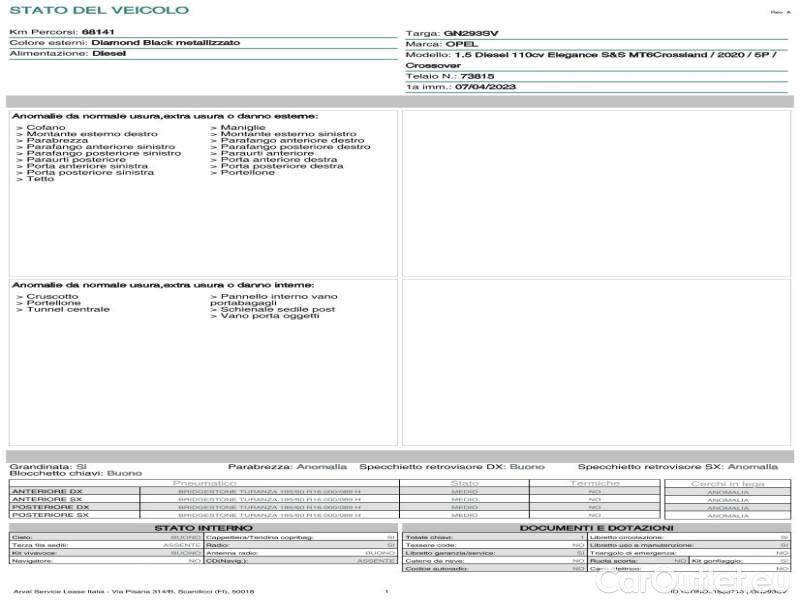Click the 'Termiche' column header

click(594, 483)
